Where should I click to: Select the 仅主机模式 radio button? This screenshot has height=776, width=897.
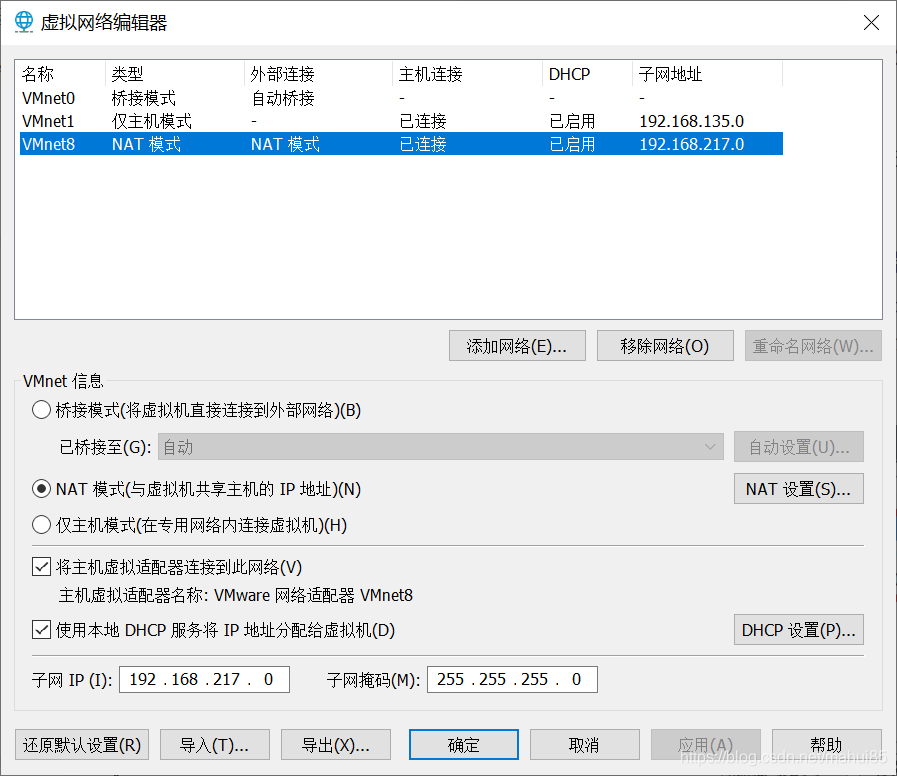[41, 525]
